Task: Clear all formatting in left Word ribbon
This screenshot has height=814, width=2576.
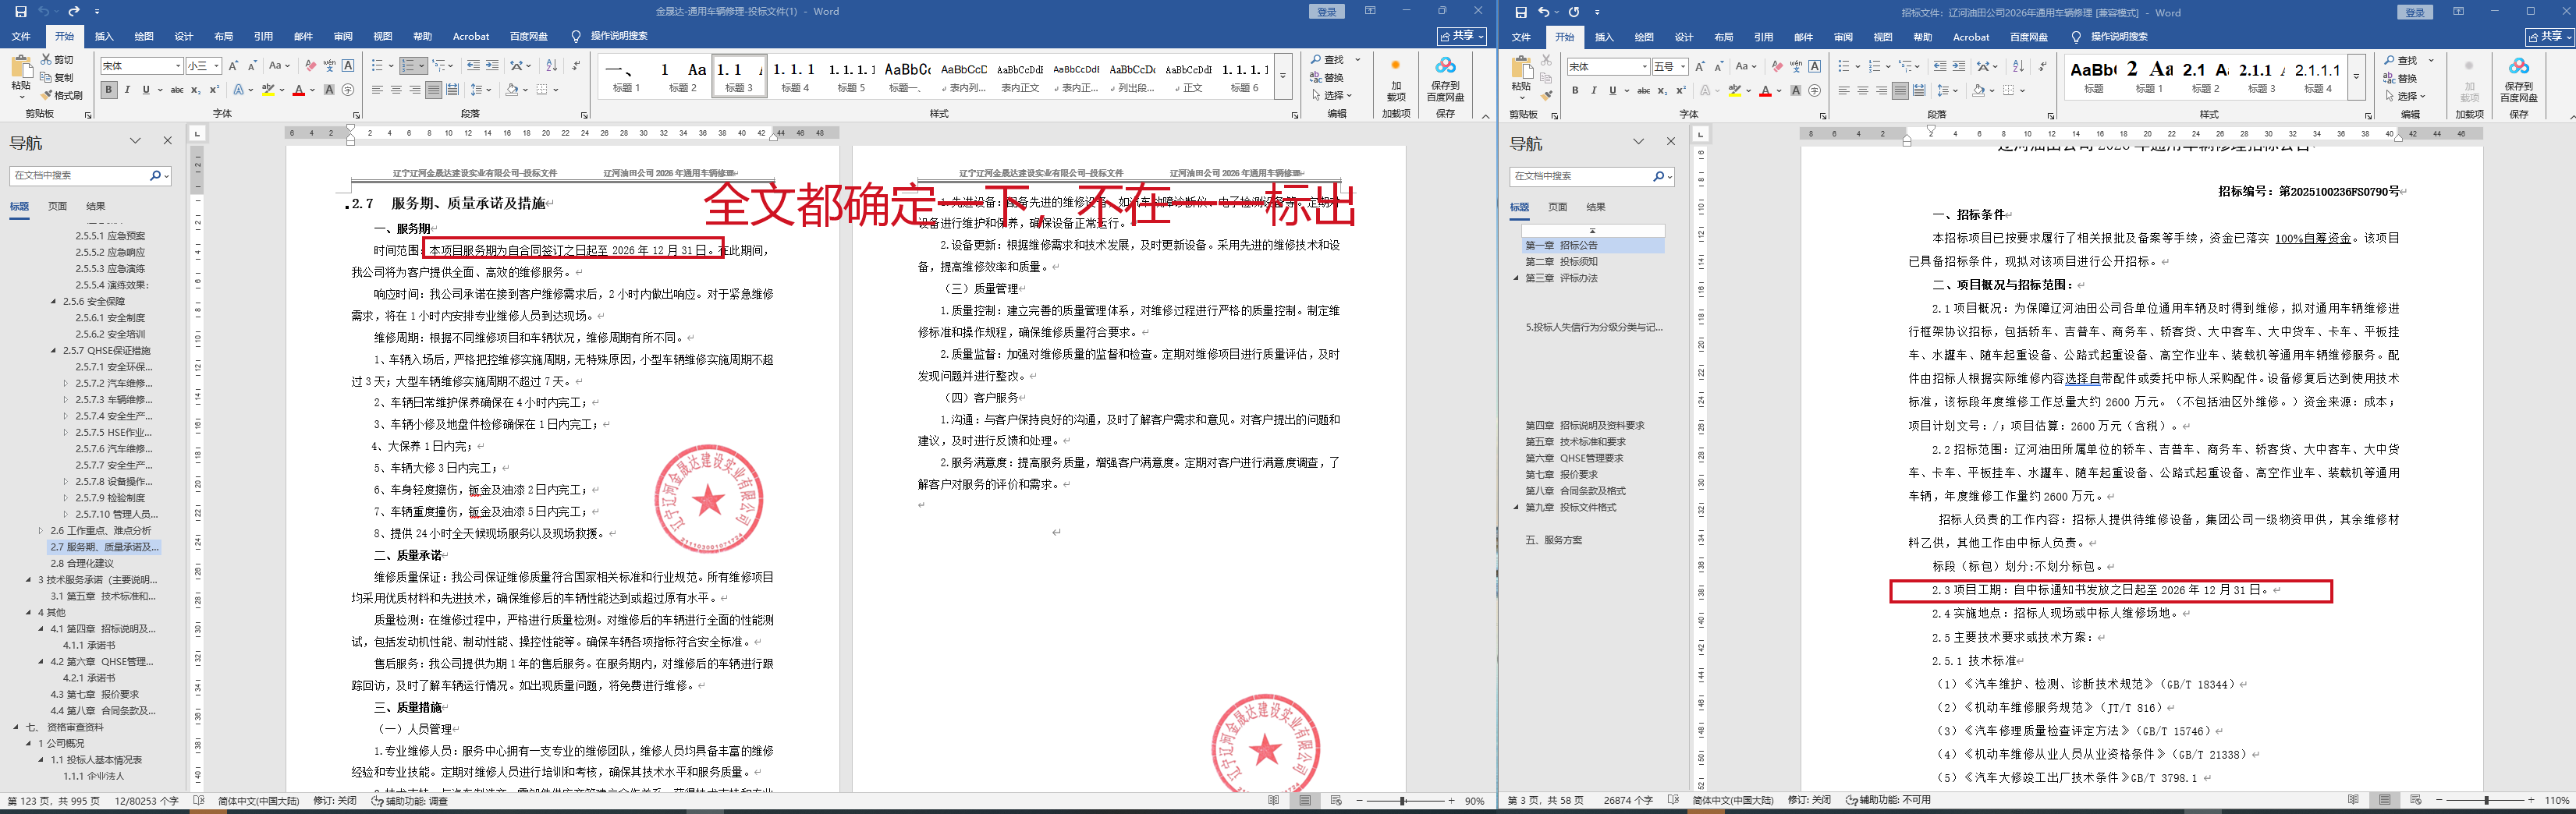Action: tap(311, 66)
